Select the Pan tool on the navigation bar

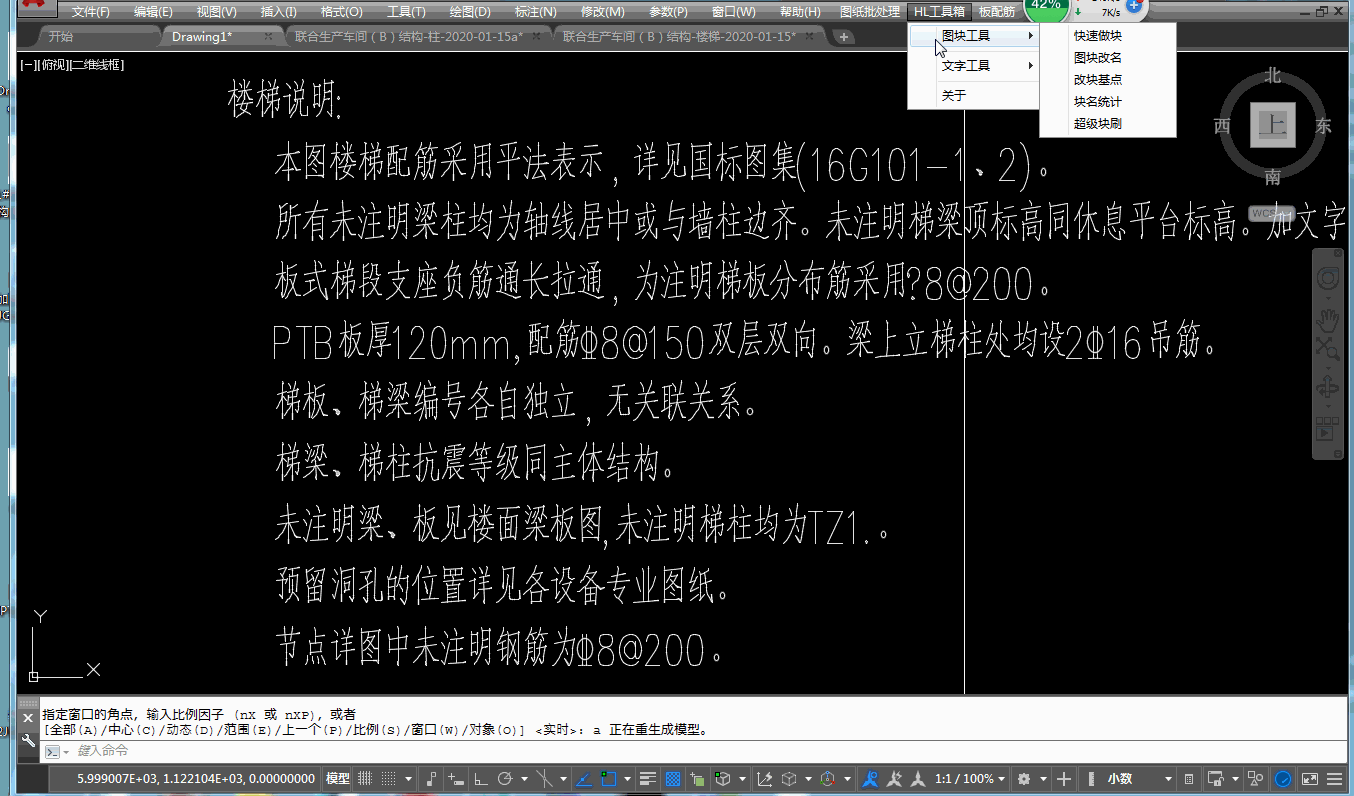[x=1328, y=322]
